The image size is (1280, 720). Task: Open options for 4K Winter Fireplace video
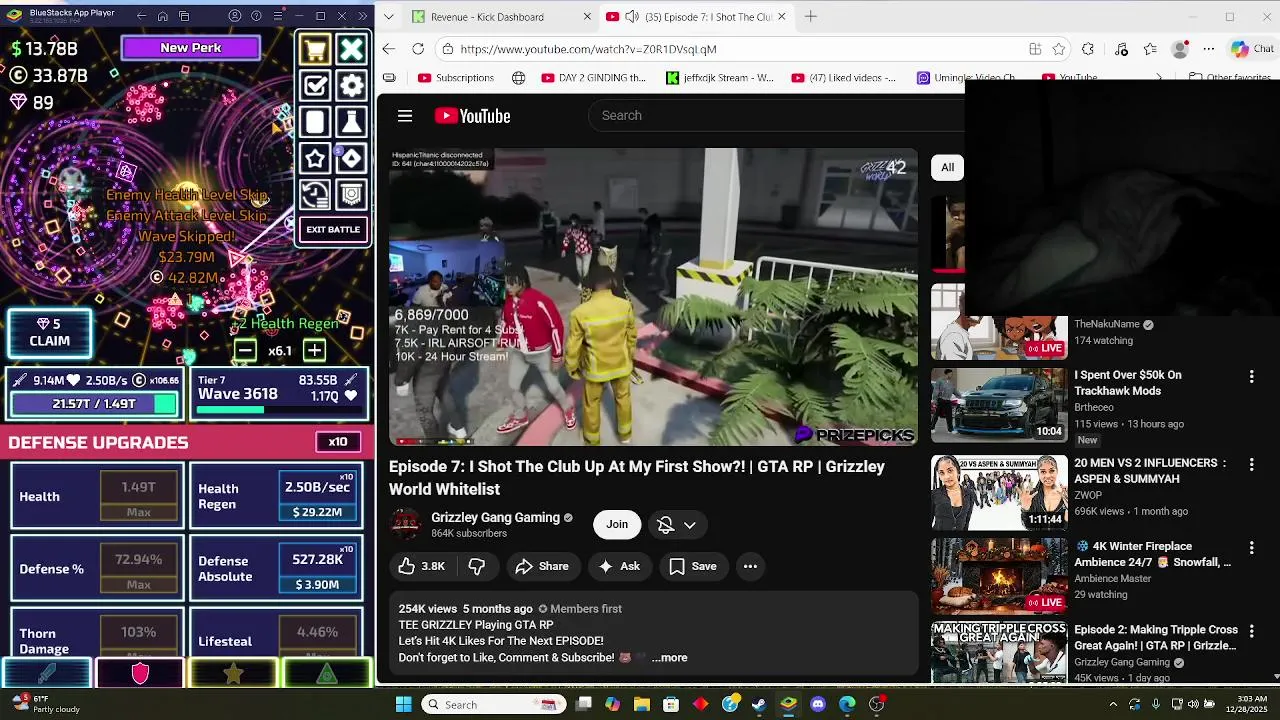(1251, 548)
